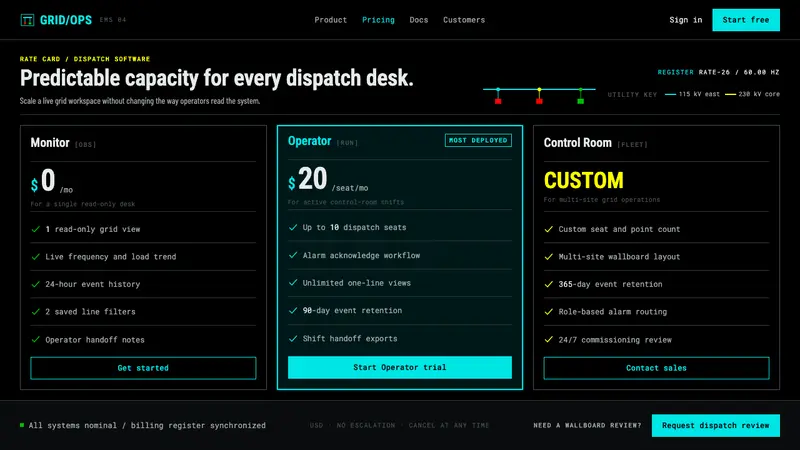Click the MOST DEPLOYED badge
Screen dimensions: 800x450
pyautogui.click(x=478, y=140)
